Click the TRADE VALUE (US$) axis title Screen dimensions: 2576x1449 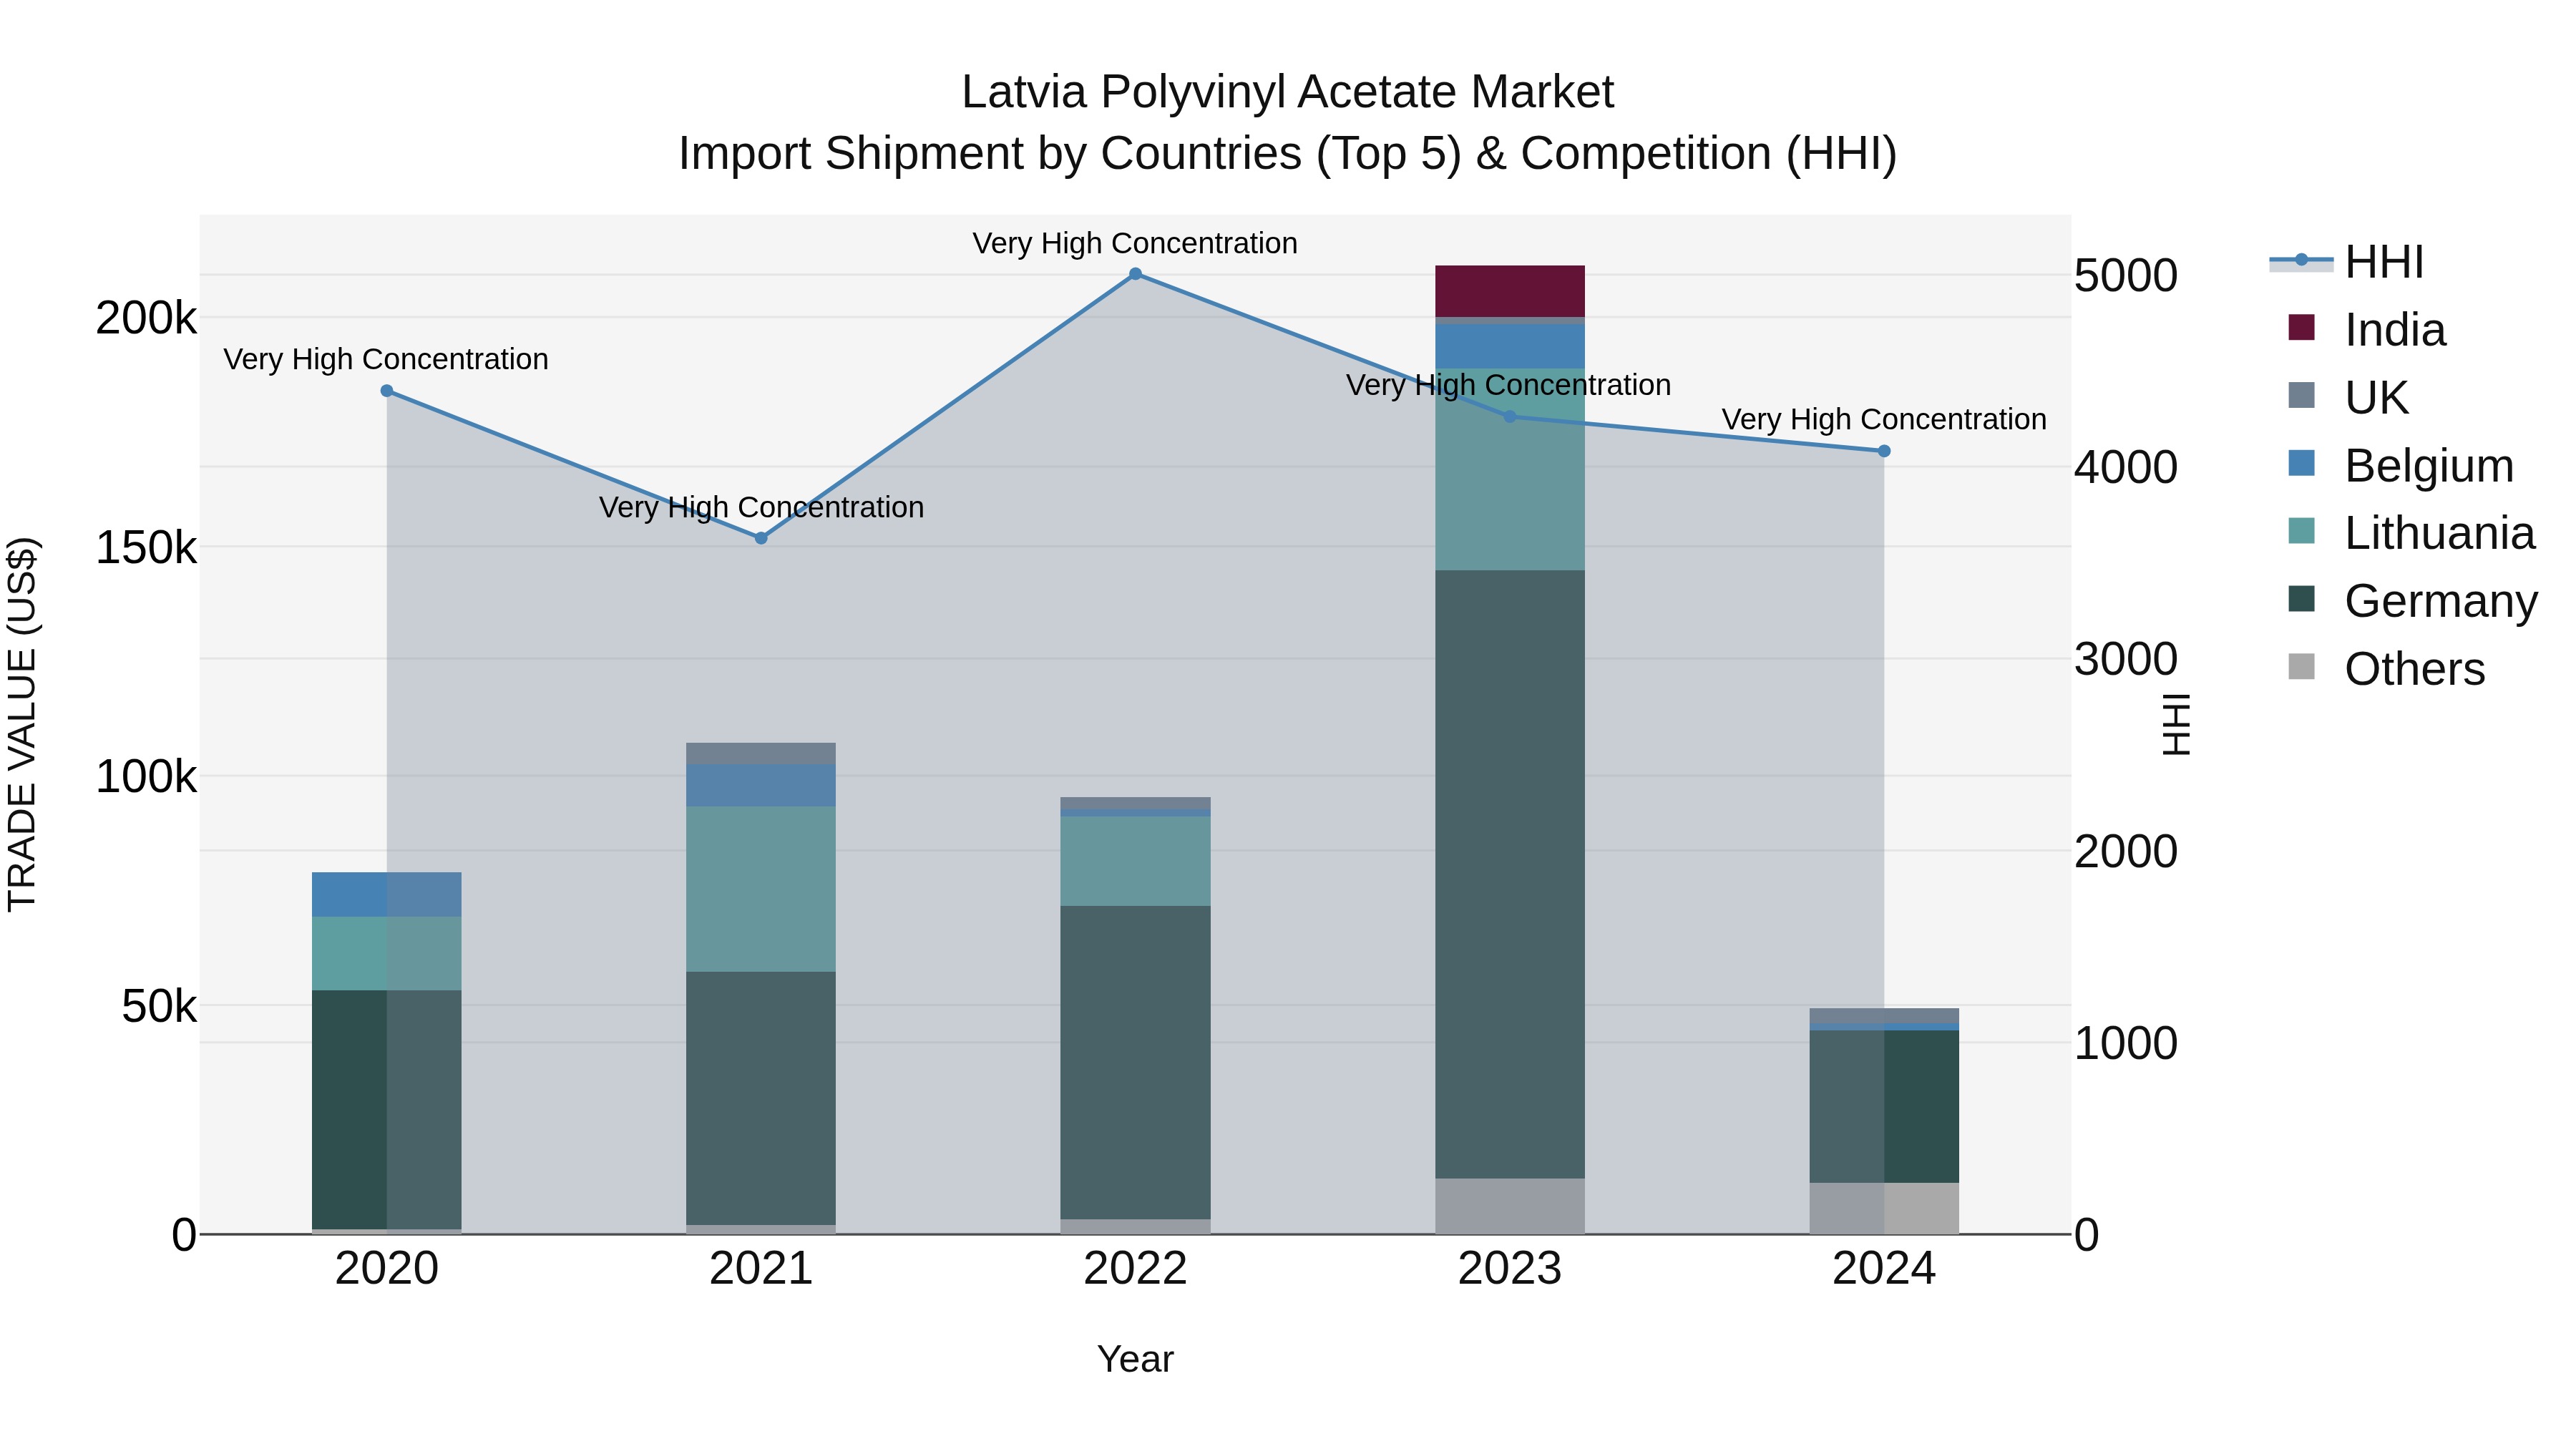(x=22, y=724)
